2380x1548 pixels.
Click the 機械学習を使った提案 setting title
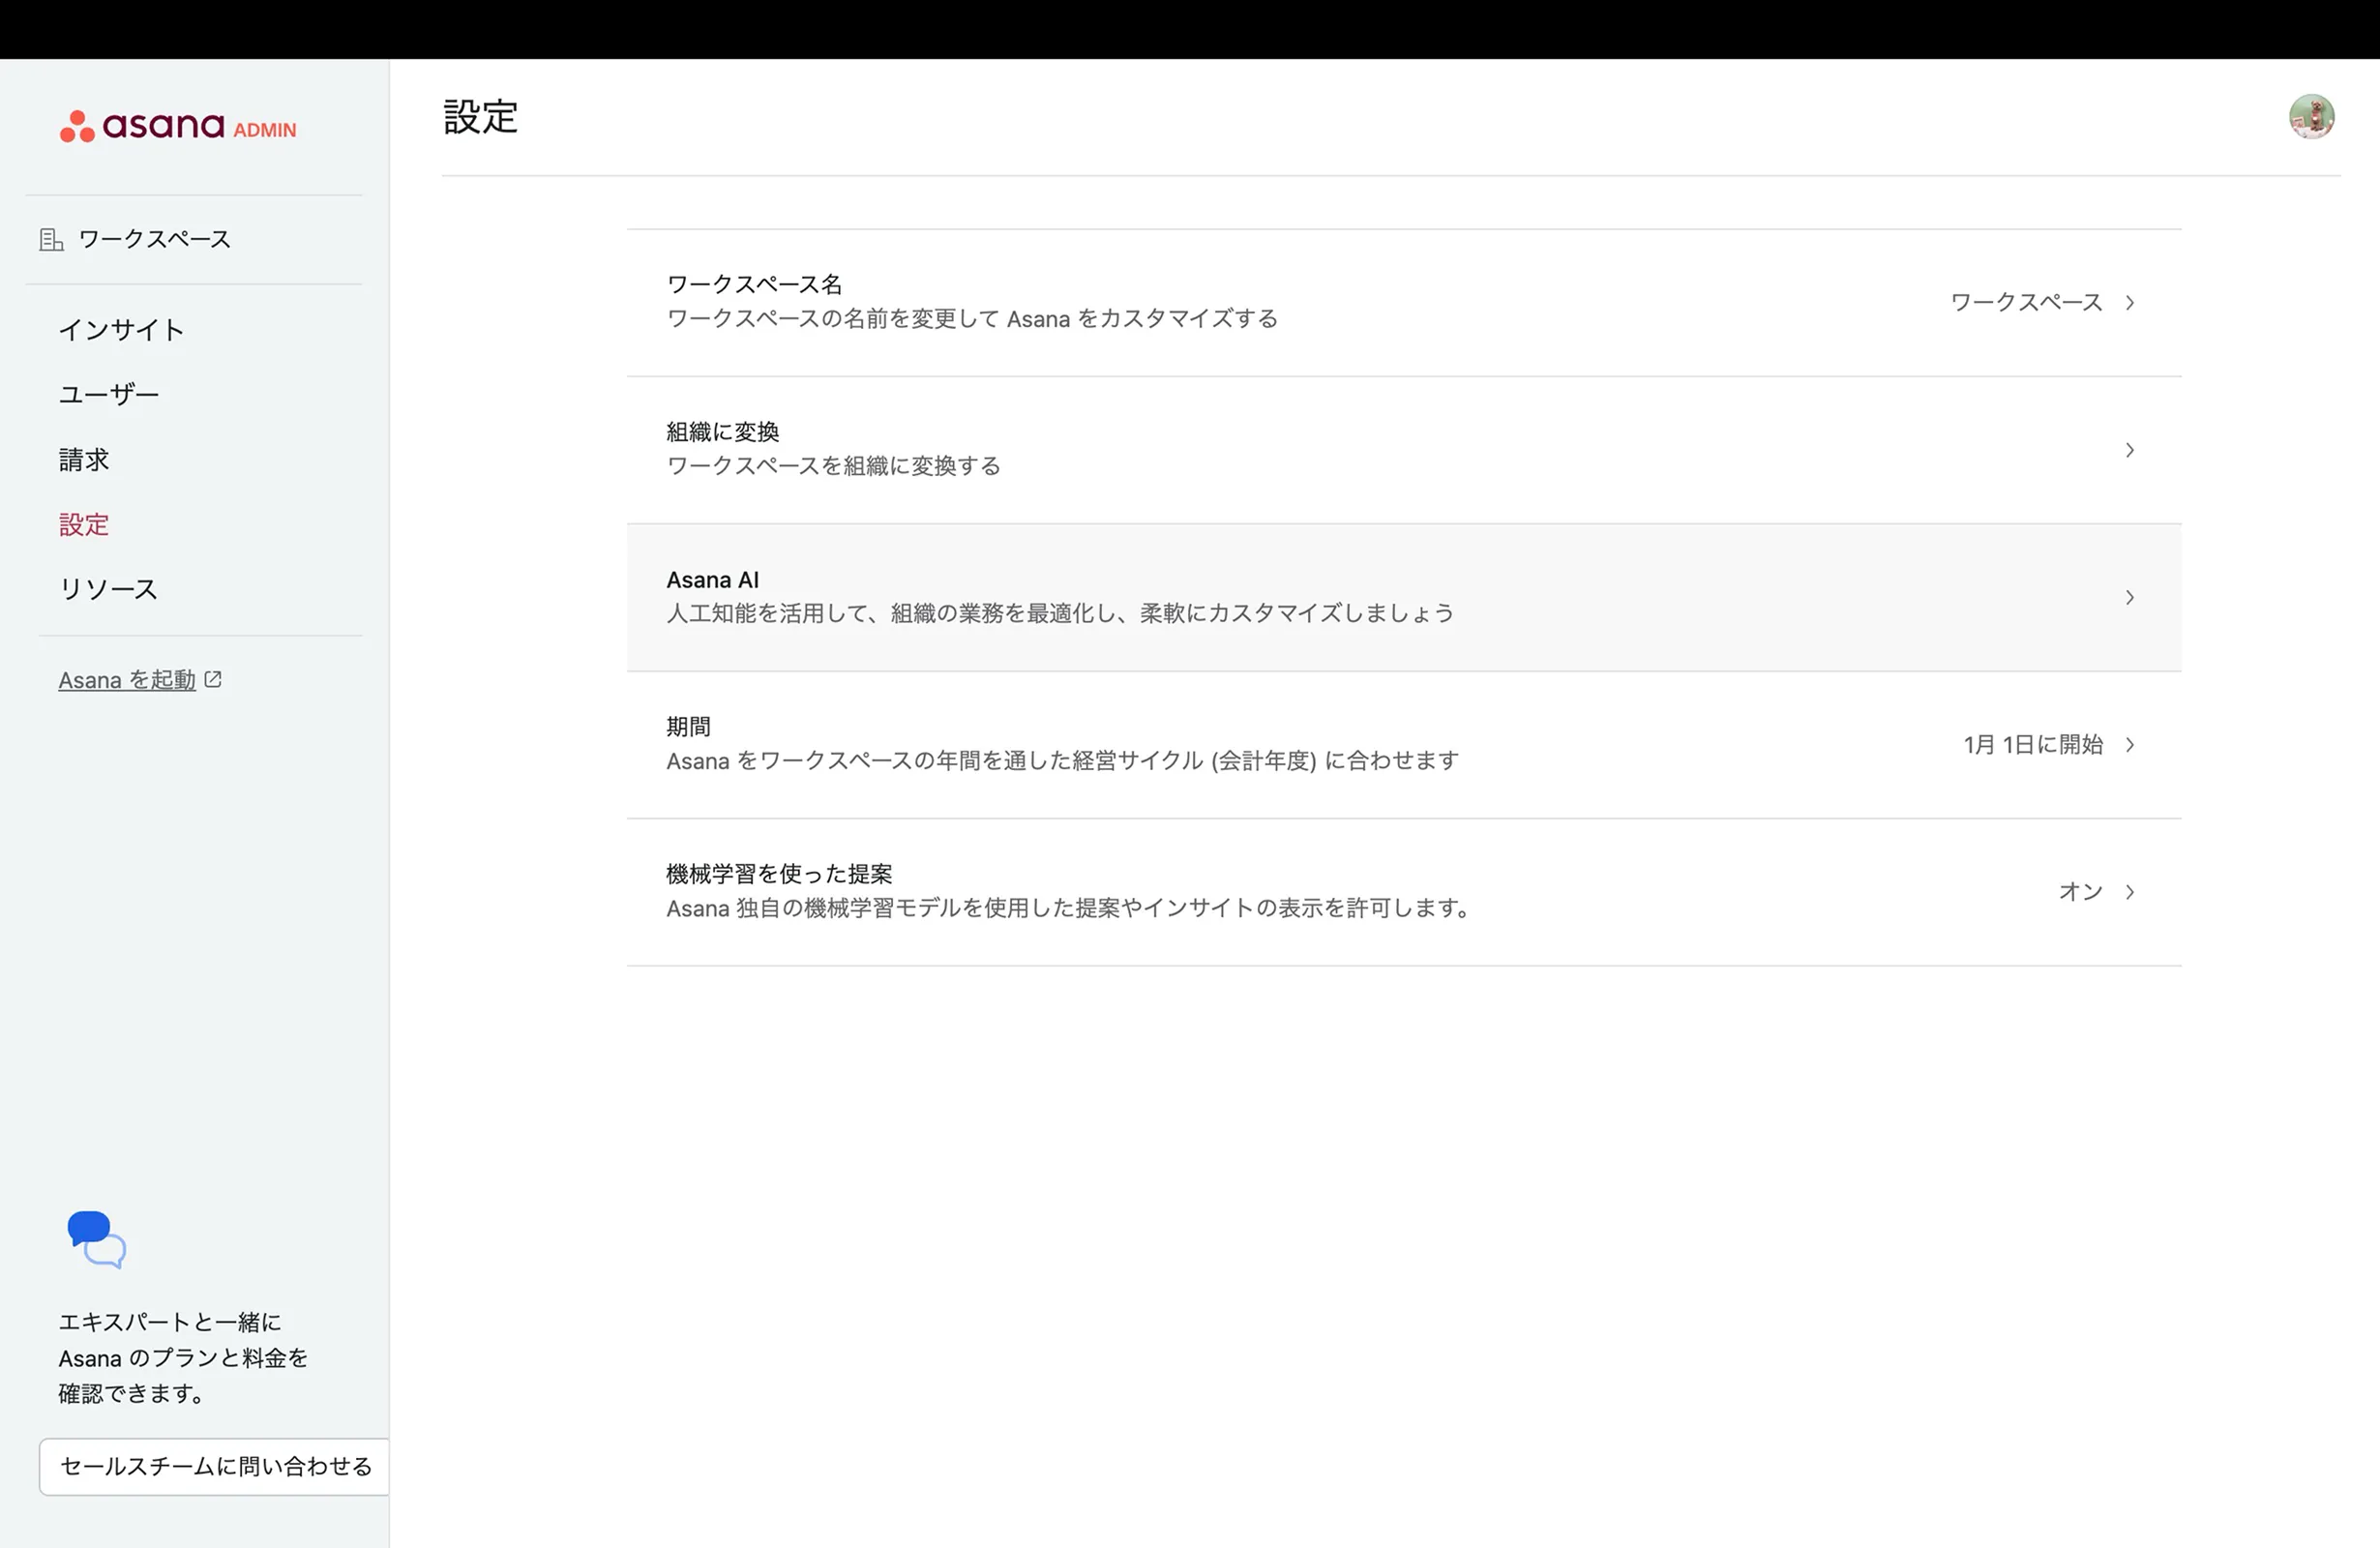click(x=779, y=874)
